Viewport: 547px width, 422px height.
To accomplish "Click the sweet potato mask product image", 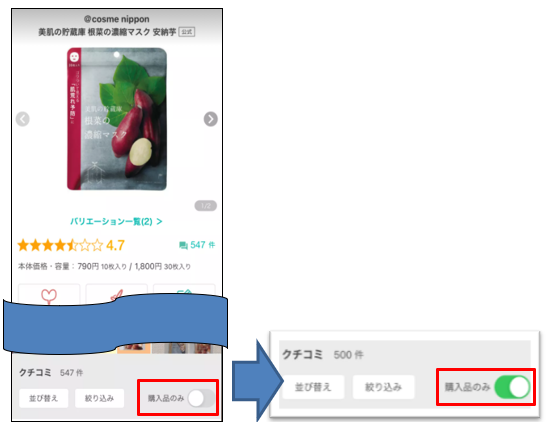I will (x=117, y=119).
